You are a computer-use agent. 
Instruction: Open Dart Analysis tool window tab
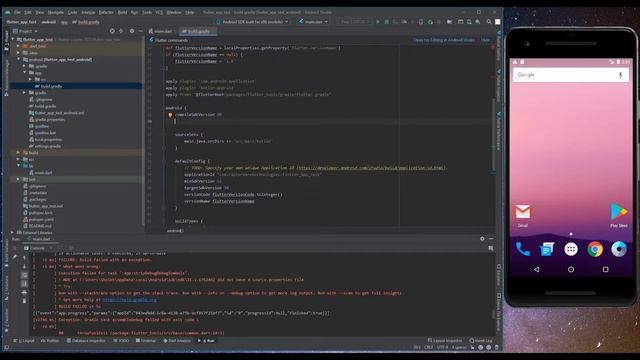(177, 340)
